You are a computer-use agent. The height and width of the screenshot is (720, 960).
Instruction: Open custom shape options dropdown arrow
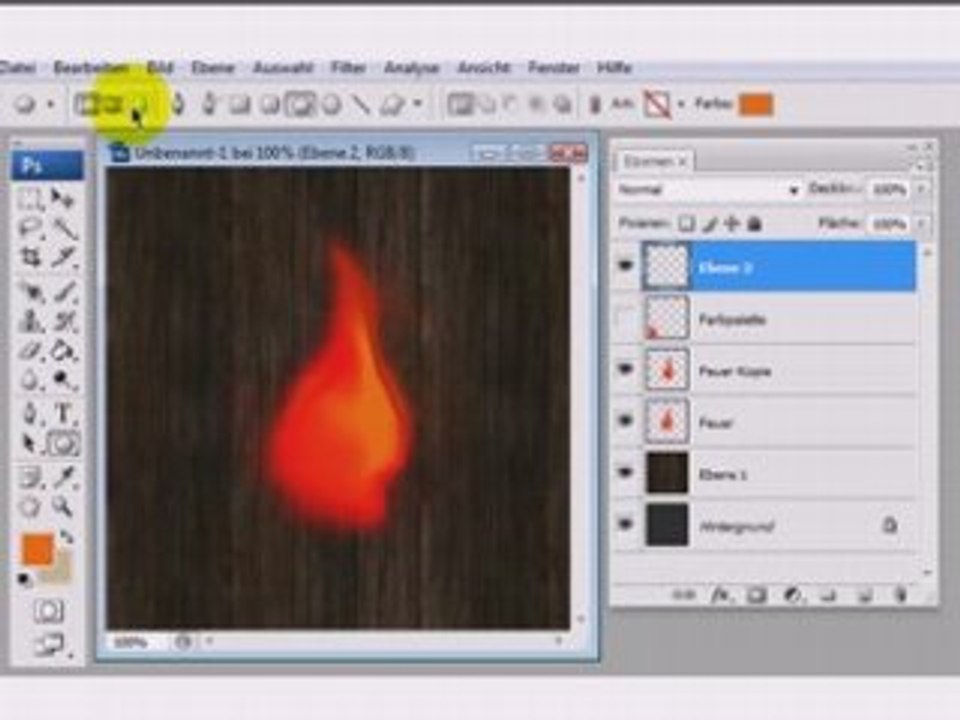pos(419,103)
